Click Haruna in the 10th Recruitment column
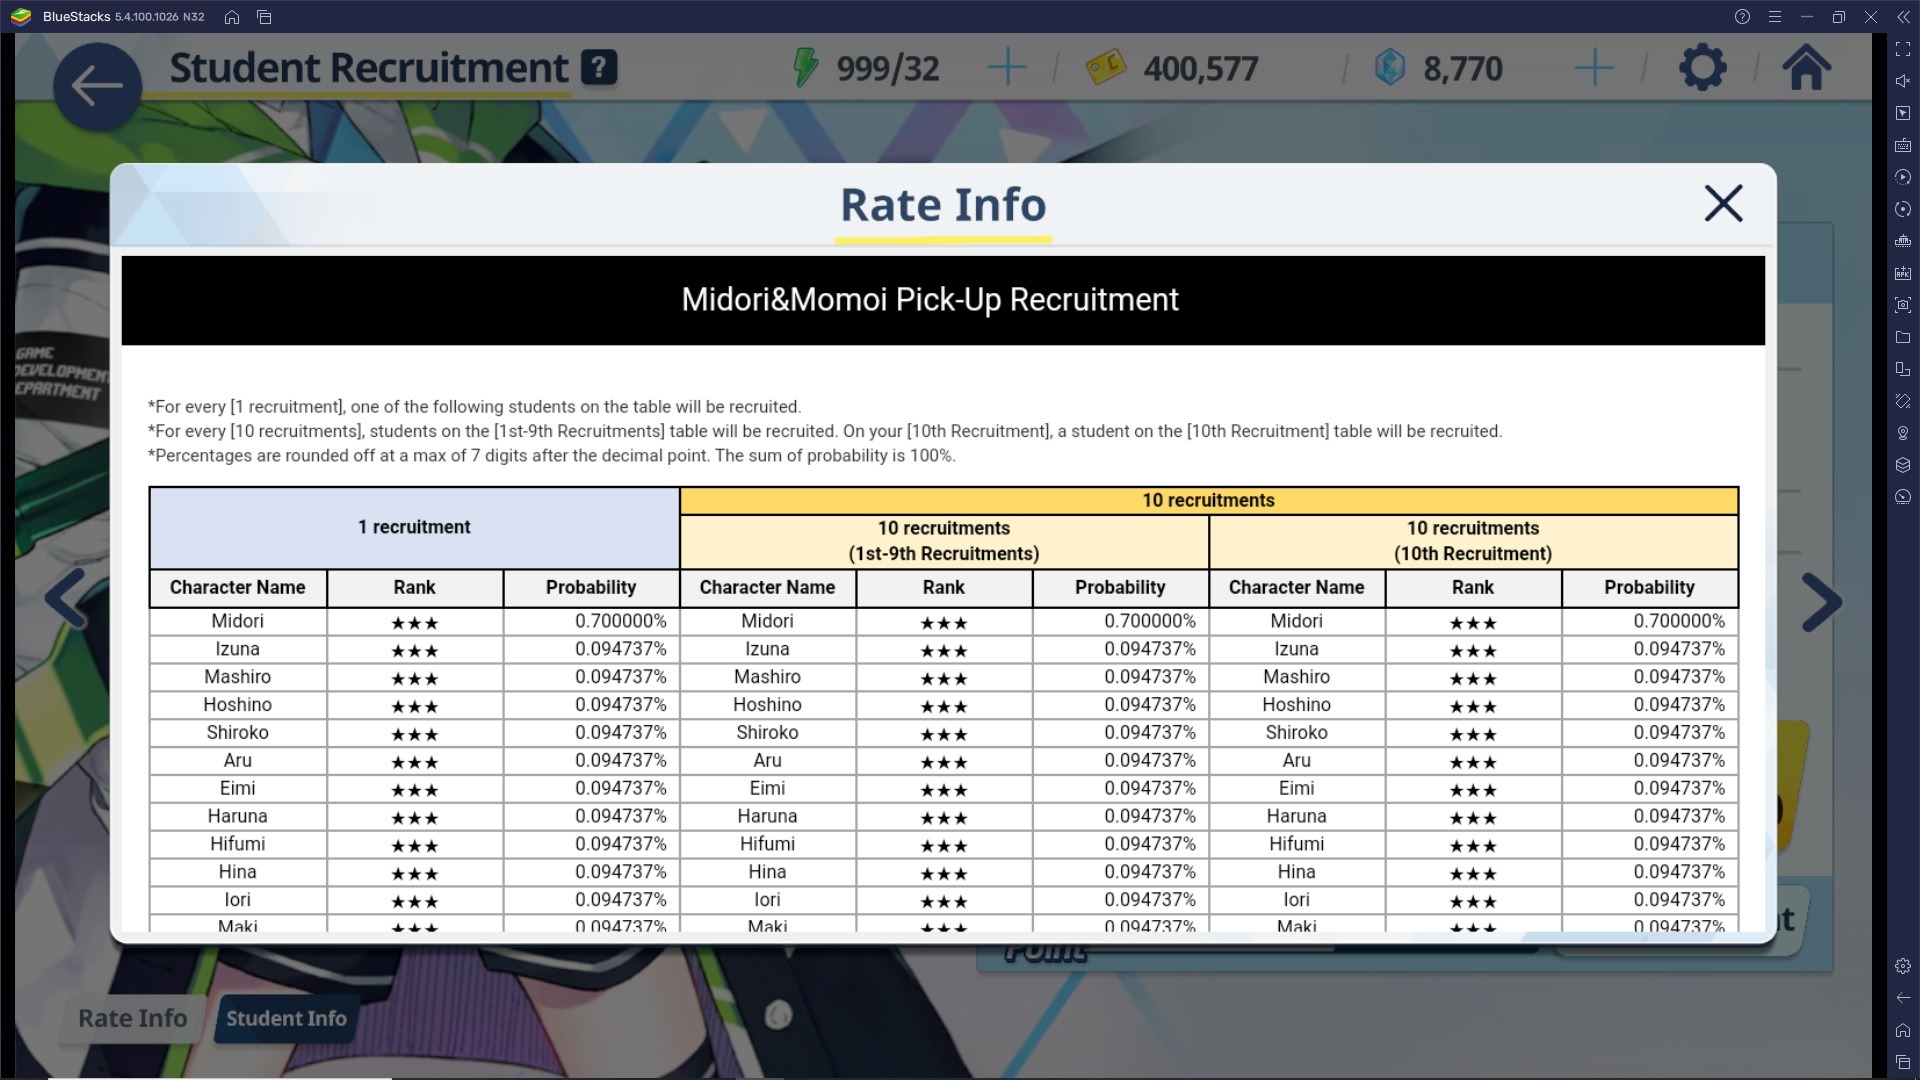This screenshot has width=1920, height=1080. (1296, 816)
